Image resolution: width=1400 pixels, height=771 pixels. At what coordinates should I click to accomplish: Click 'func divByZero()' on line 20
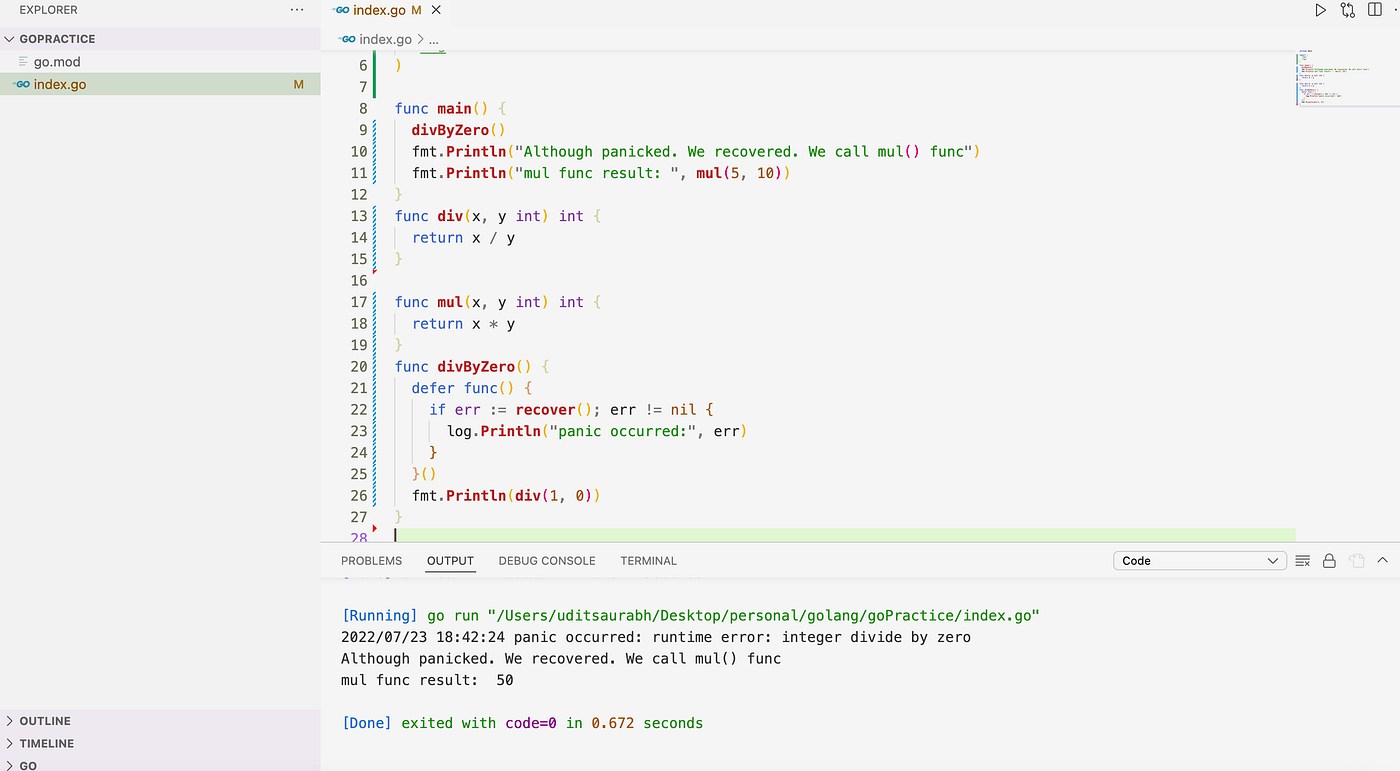tap(464, 367)
